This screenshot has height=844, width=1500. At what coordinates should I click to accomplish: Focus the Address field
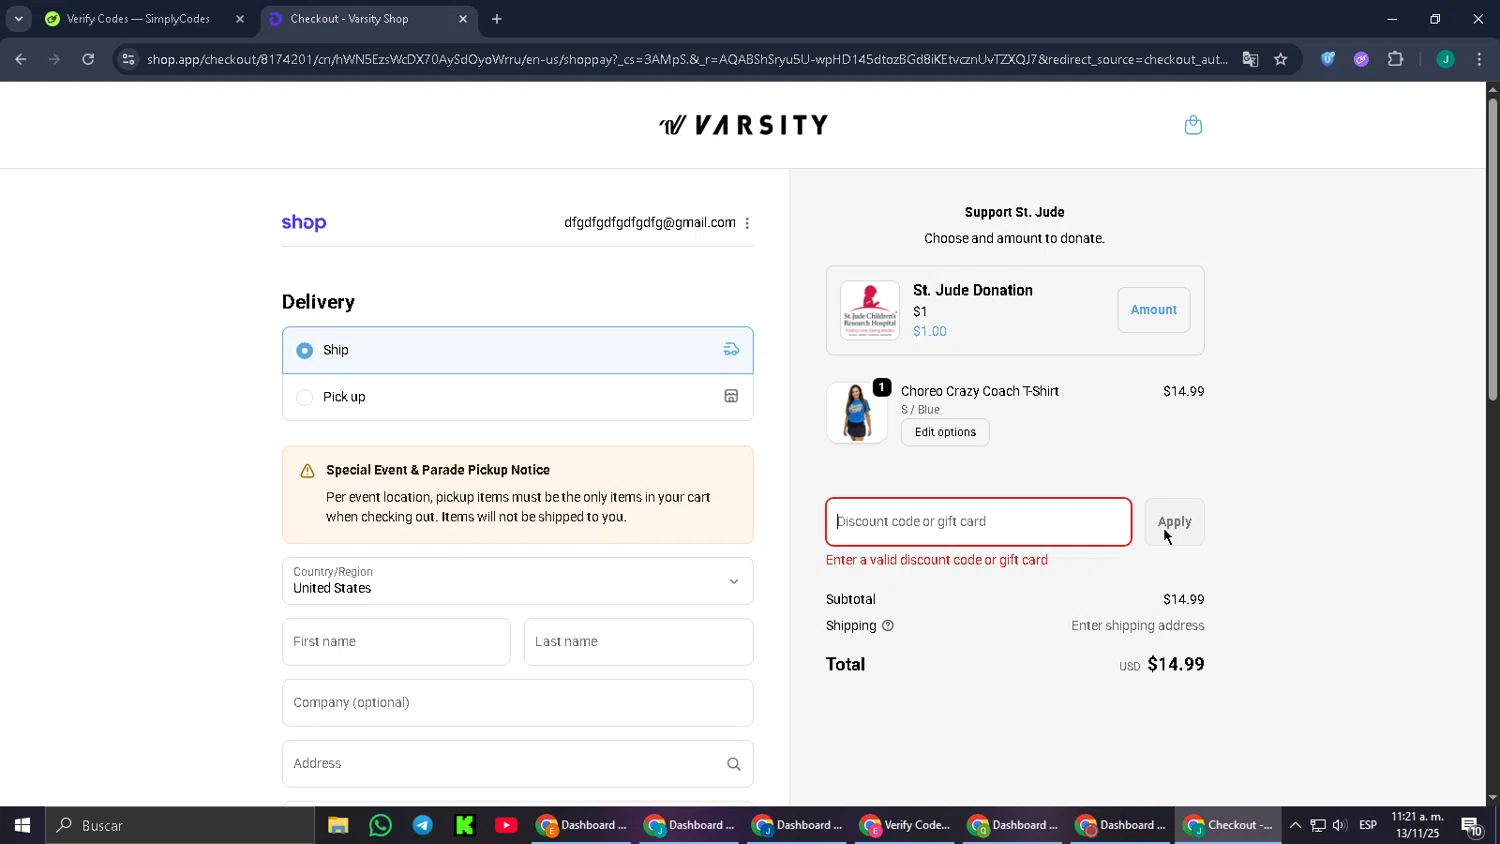coord(517,764)
